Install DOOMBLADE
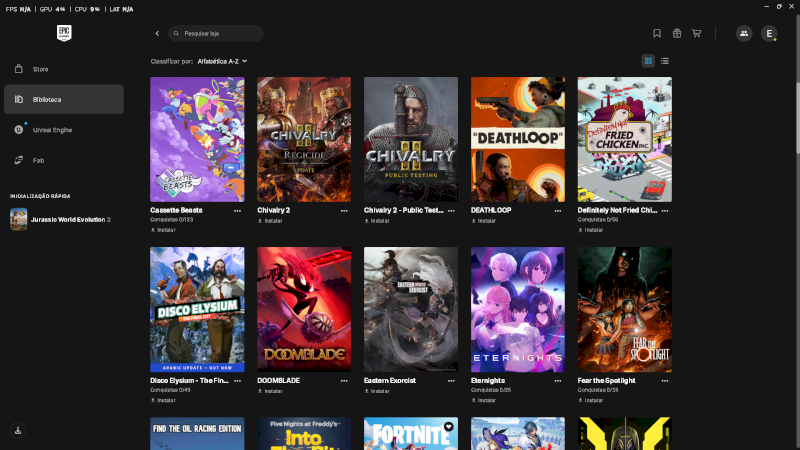The height and width of the screenshot is (450, 800). coord(270,391)
